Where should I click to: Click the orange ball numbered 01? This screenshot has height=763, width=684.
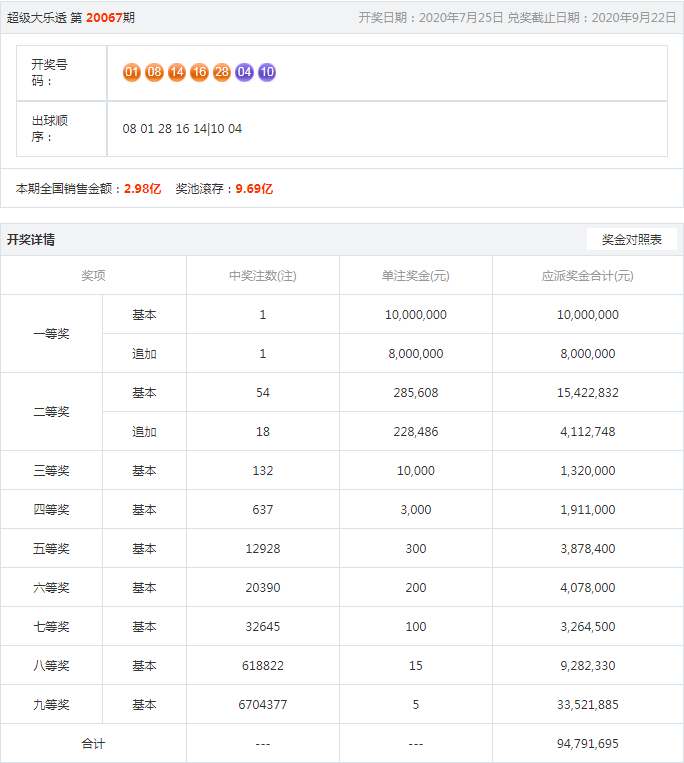coord(132,72)
